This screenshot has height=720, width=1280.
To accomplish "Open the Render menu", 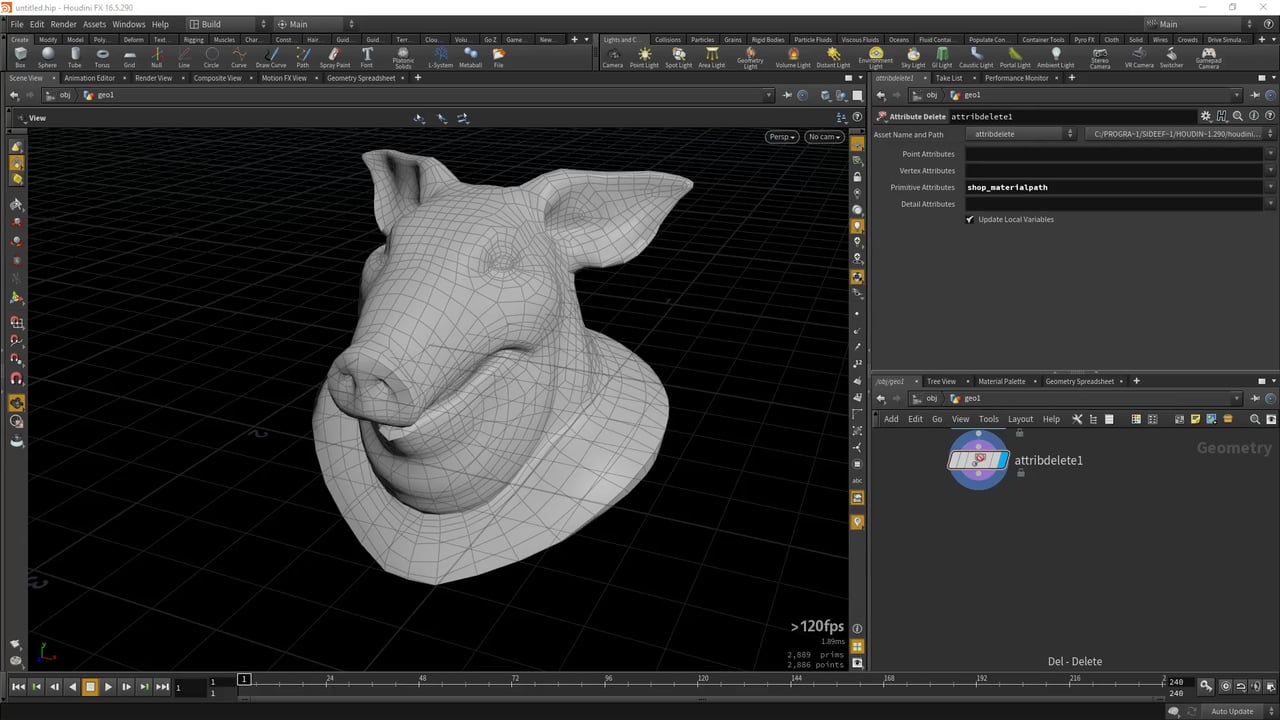I will click(x=63, y=24).
